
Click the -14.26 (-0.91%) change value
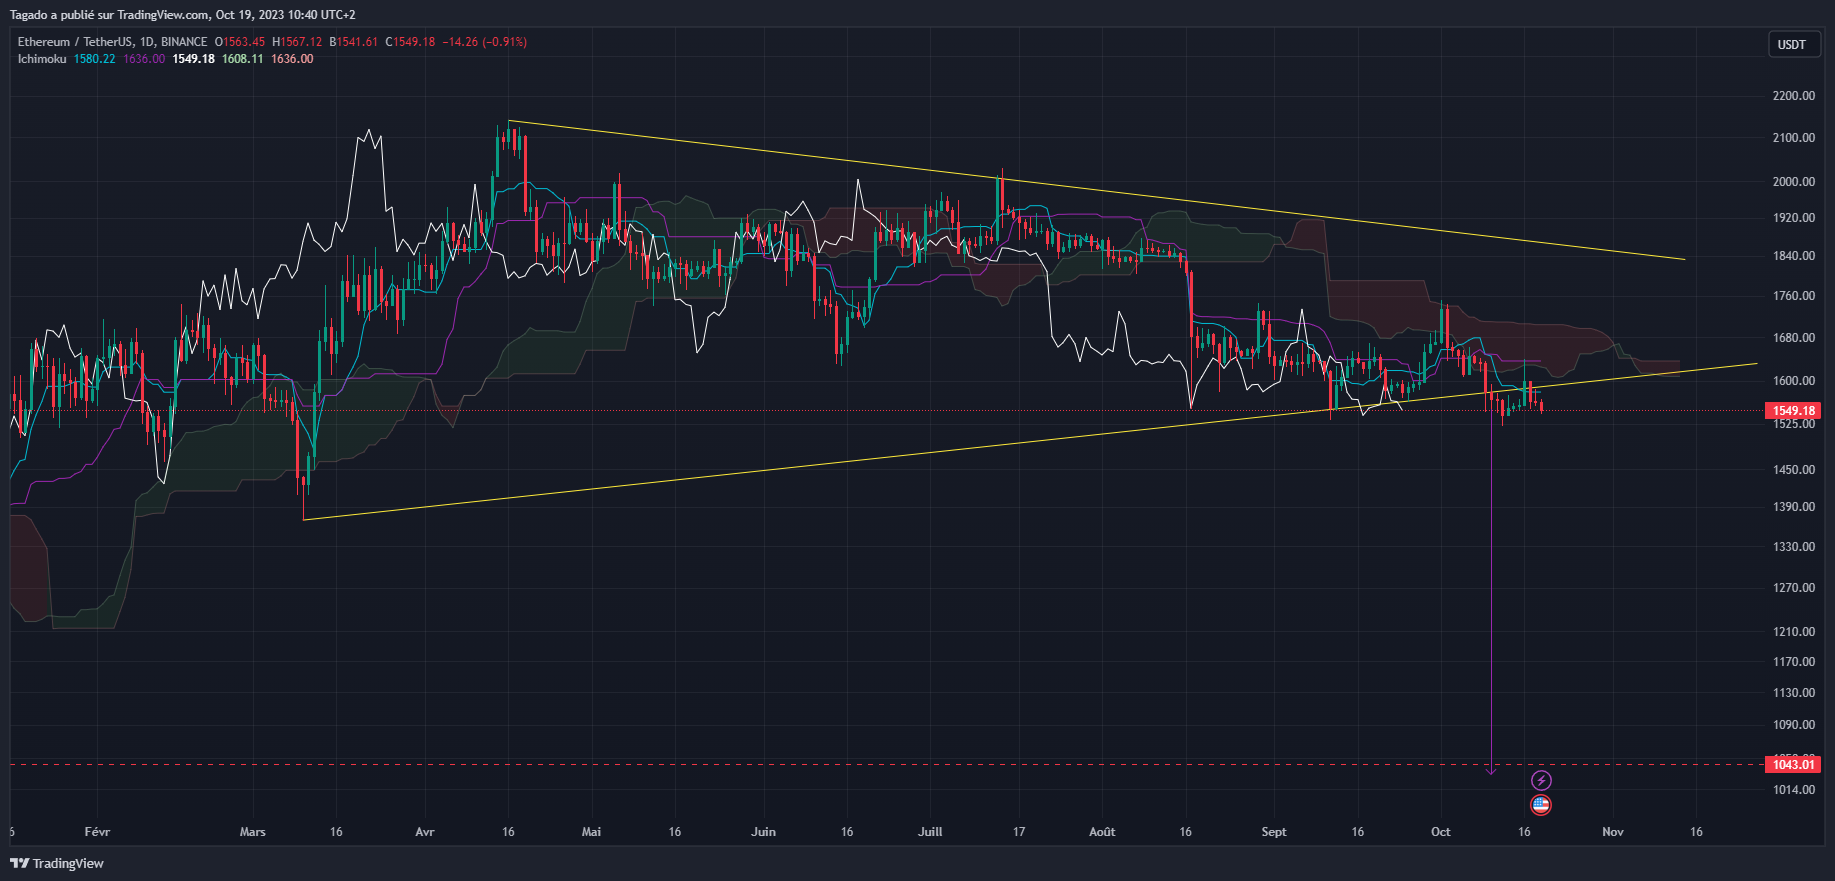[x=484, y=42]
